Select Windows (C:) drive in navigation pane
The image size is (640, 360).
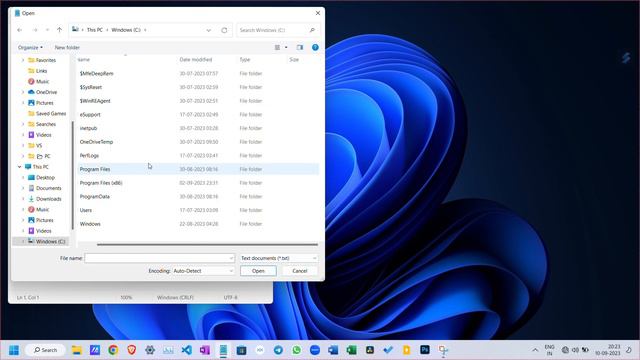pyautogui.click(x=50, y=242)
